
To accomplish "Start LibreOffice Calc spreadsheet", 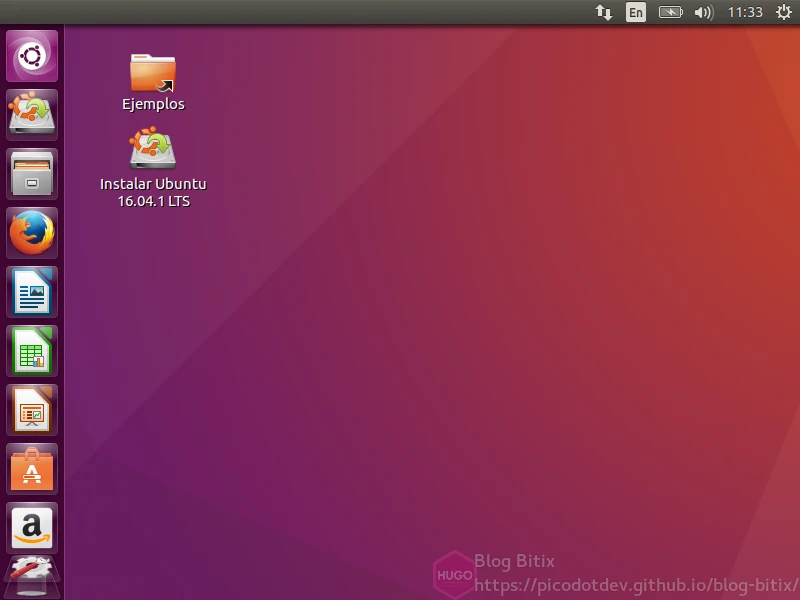I will click(x=32, y=351).
